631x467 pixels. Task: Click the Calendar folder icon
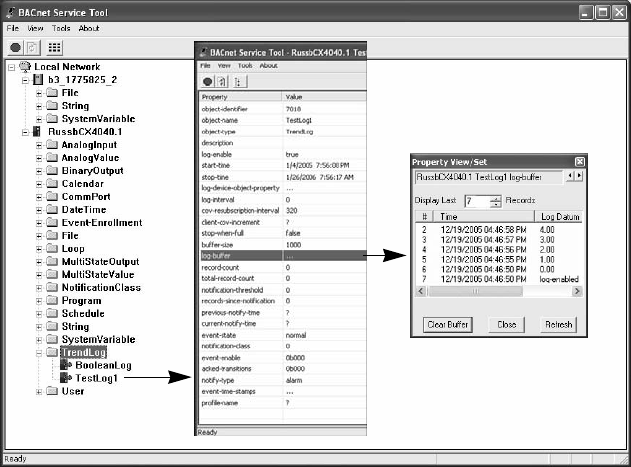(52, 184)
